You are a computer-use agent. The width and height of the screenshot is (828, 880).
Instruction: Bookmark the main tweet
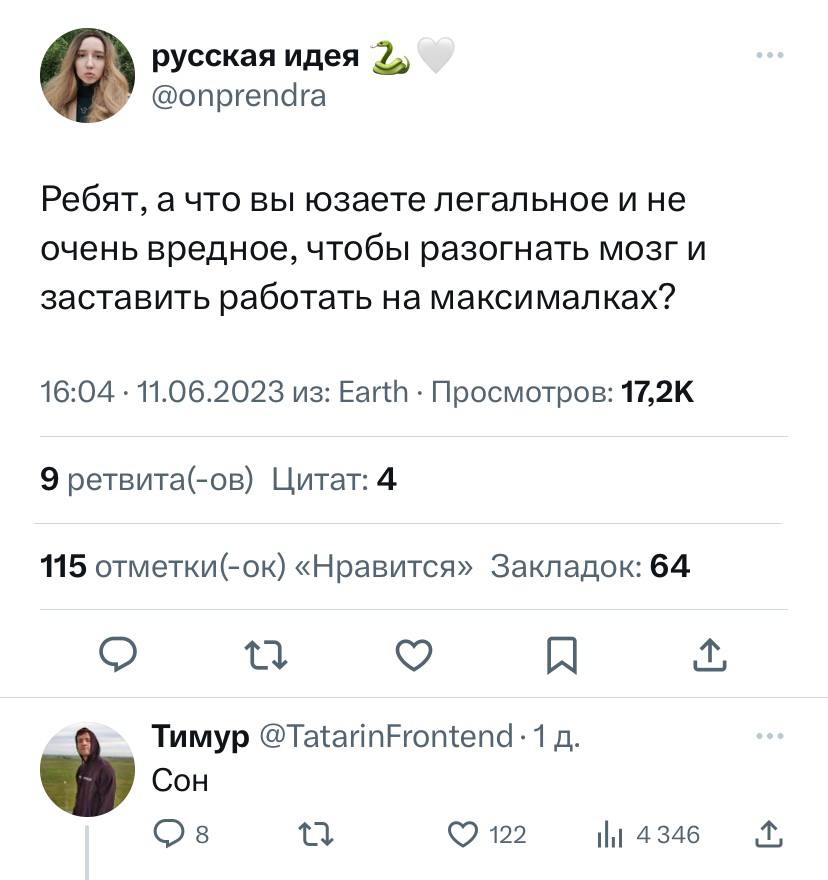562,655
